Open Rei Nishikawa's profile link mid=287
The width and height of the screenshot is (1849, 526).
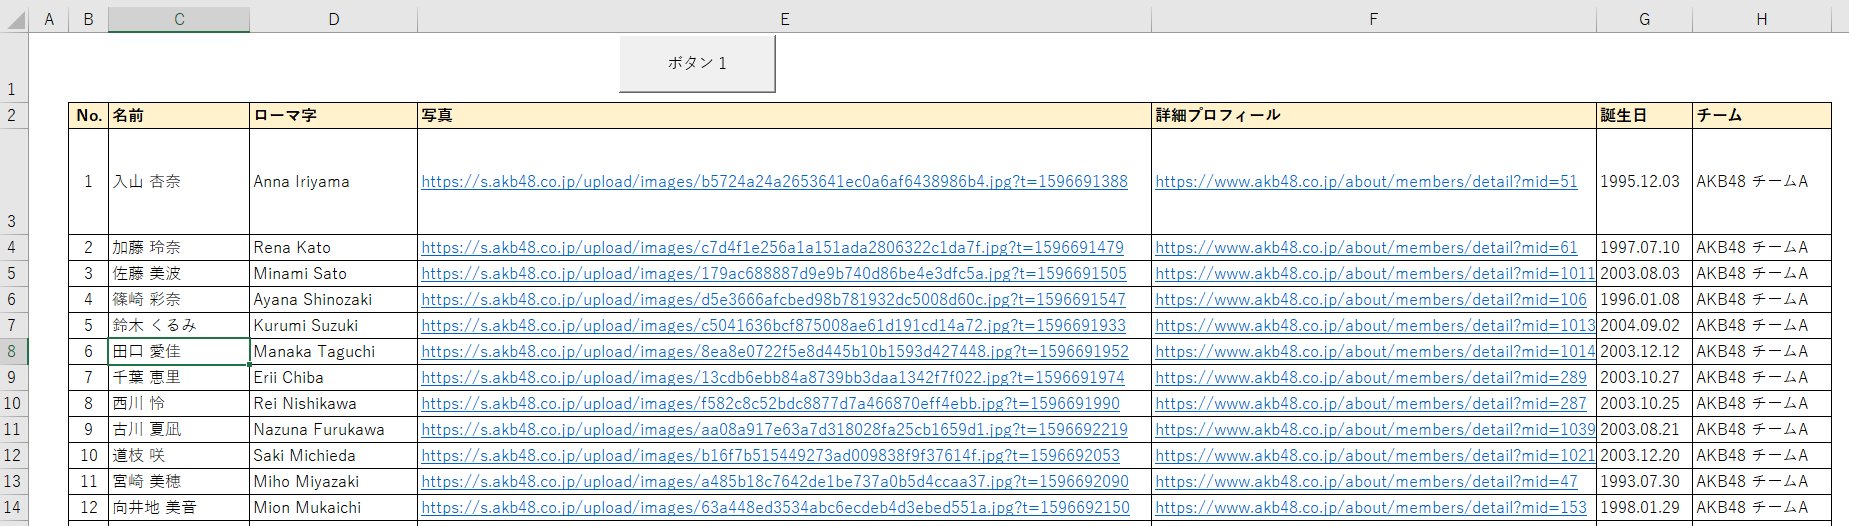click(x=1370, y=404)
